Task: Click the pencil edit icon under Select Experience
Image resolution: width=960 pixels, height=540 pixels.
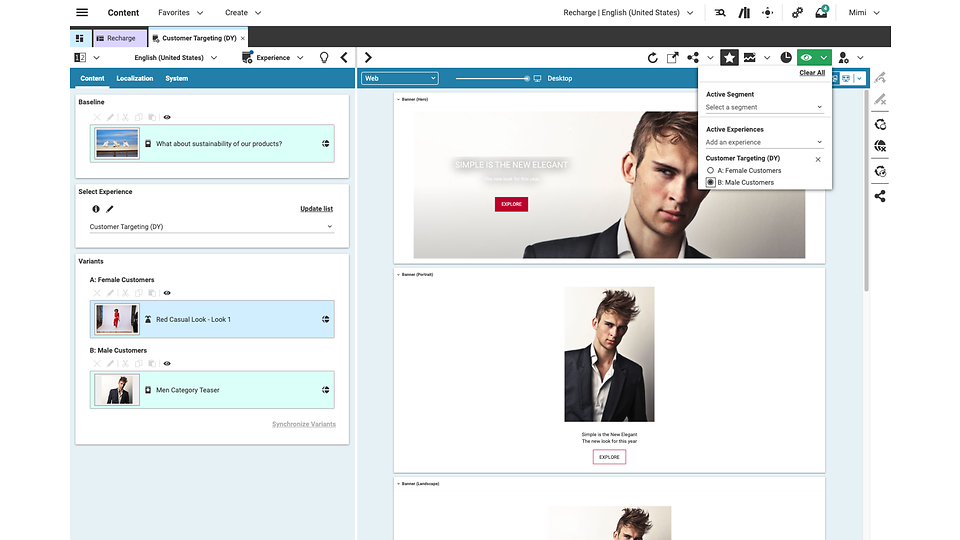Action: tap(110, 209)
